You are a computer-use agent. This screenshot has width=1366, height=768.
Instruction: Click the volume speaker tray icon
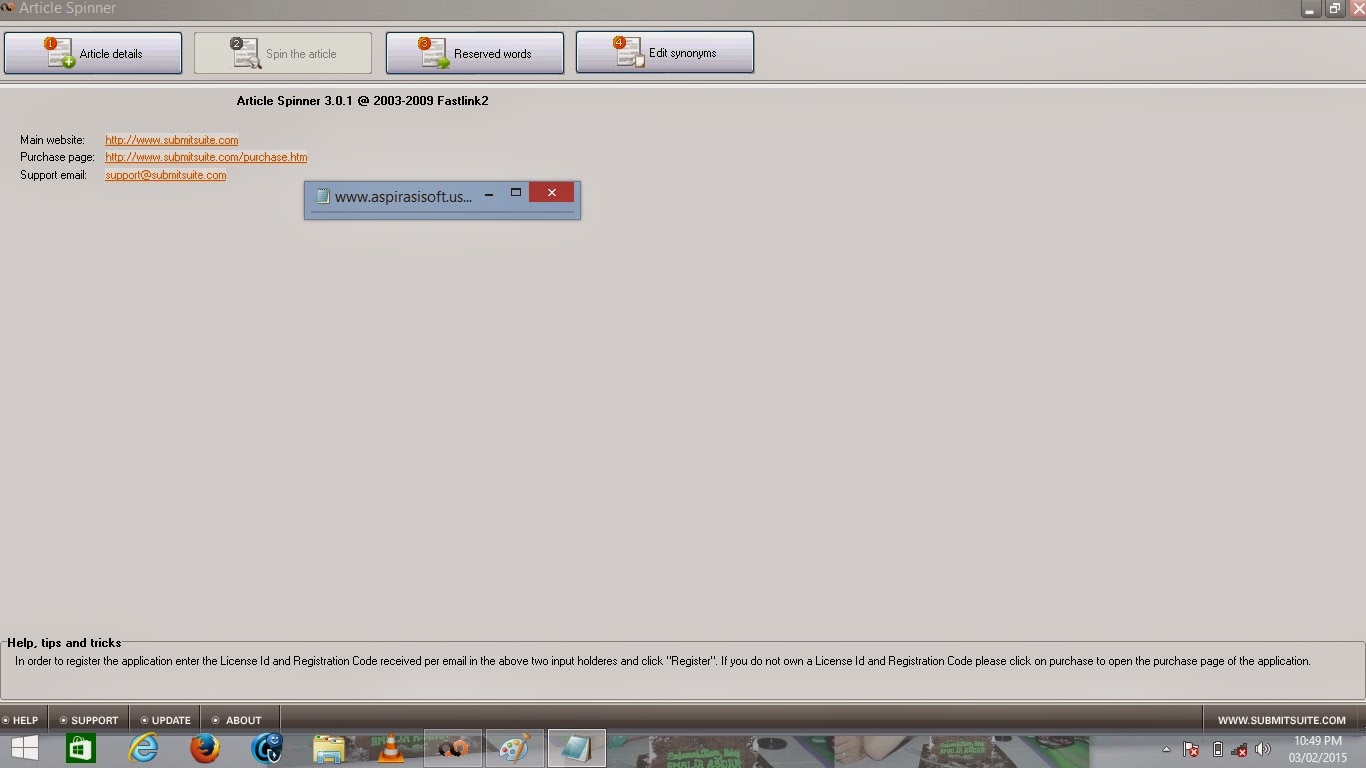click(1263, 749)
